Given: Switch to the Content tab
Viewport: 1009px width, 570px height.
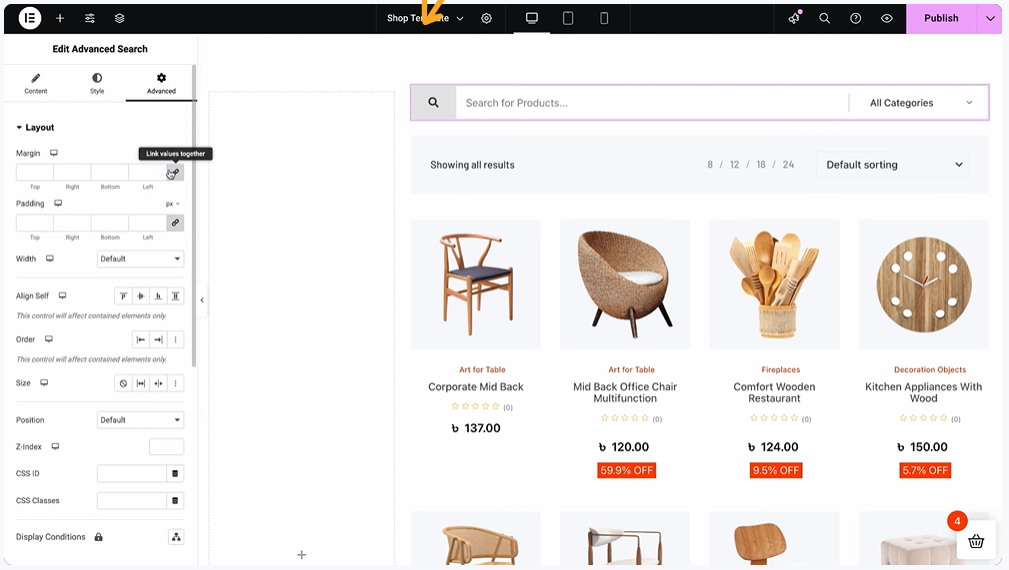Looking at the screenshot, I should click(36, 83).
